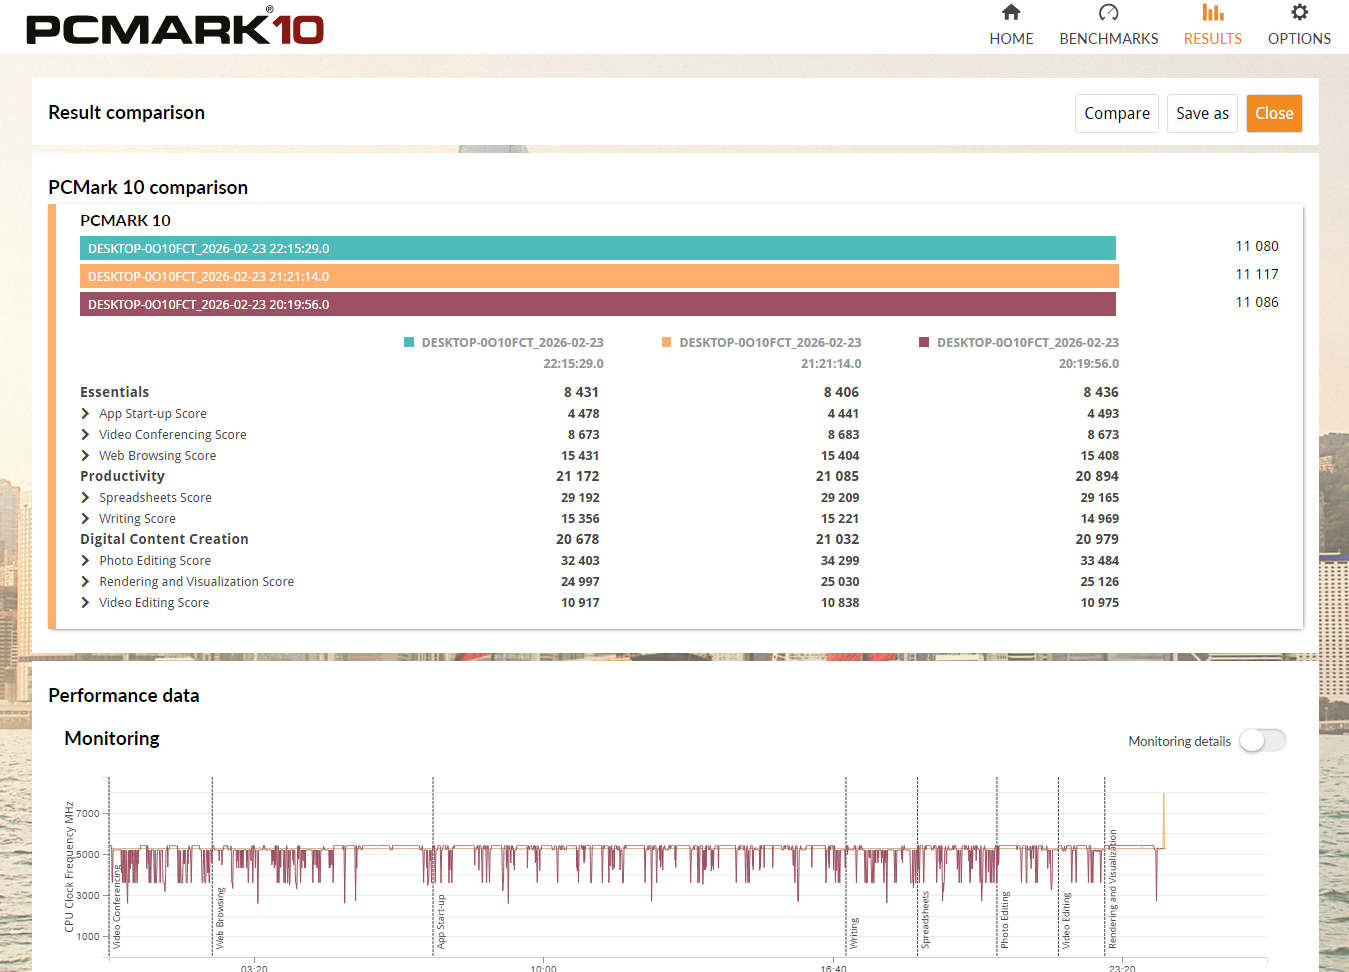Click the Video Editing value 10 917
The height and width of the screenshot is (972, 1349).
click(x=580, y=603)
